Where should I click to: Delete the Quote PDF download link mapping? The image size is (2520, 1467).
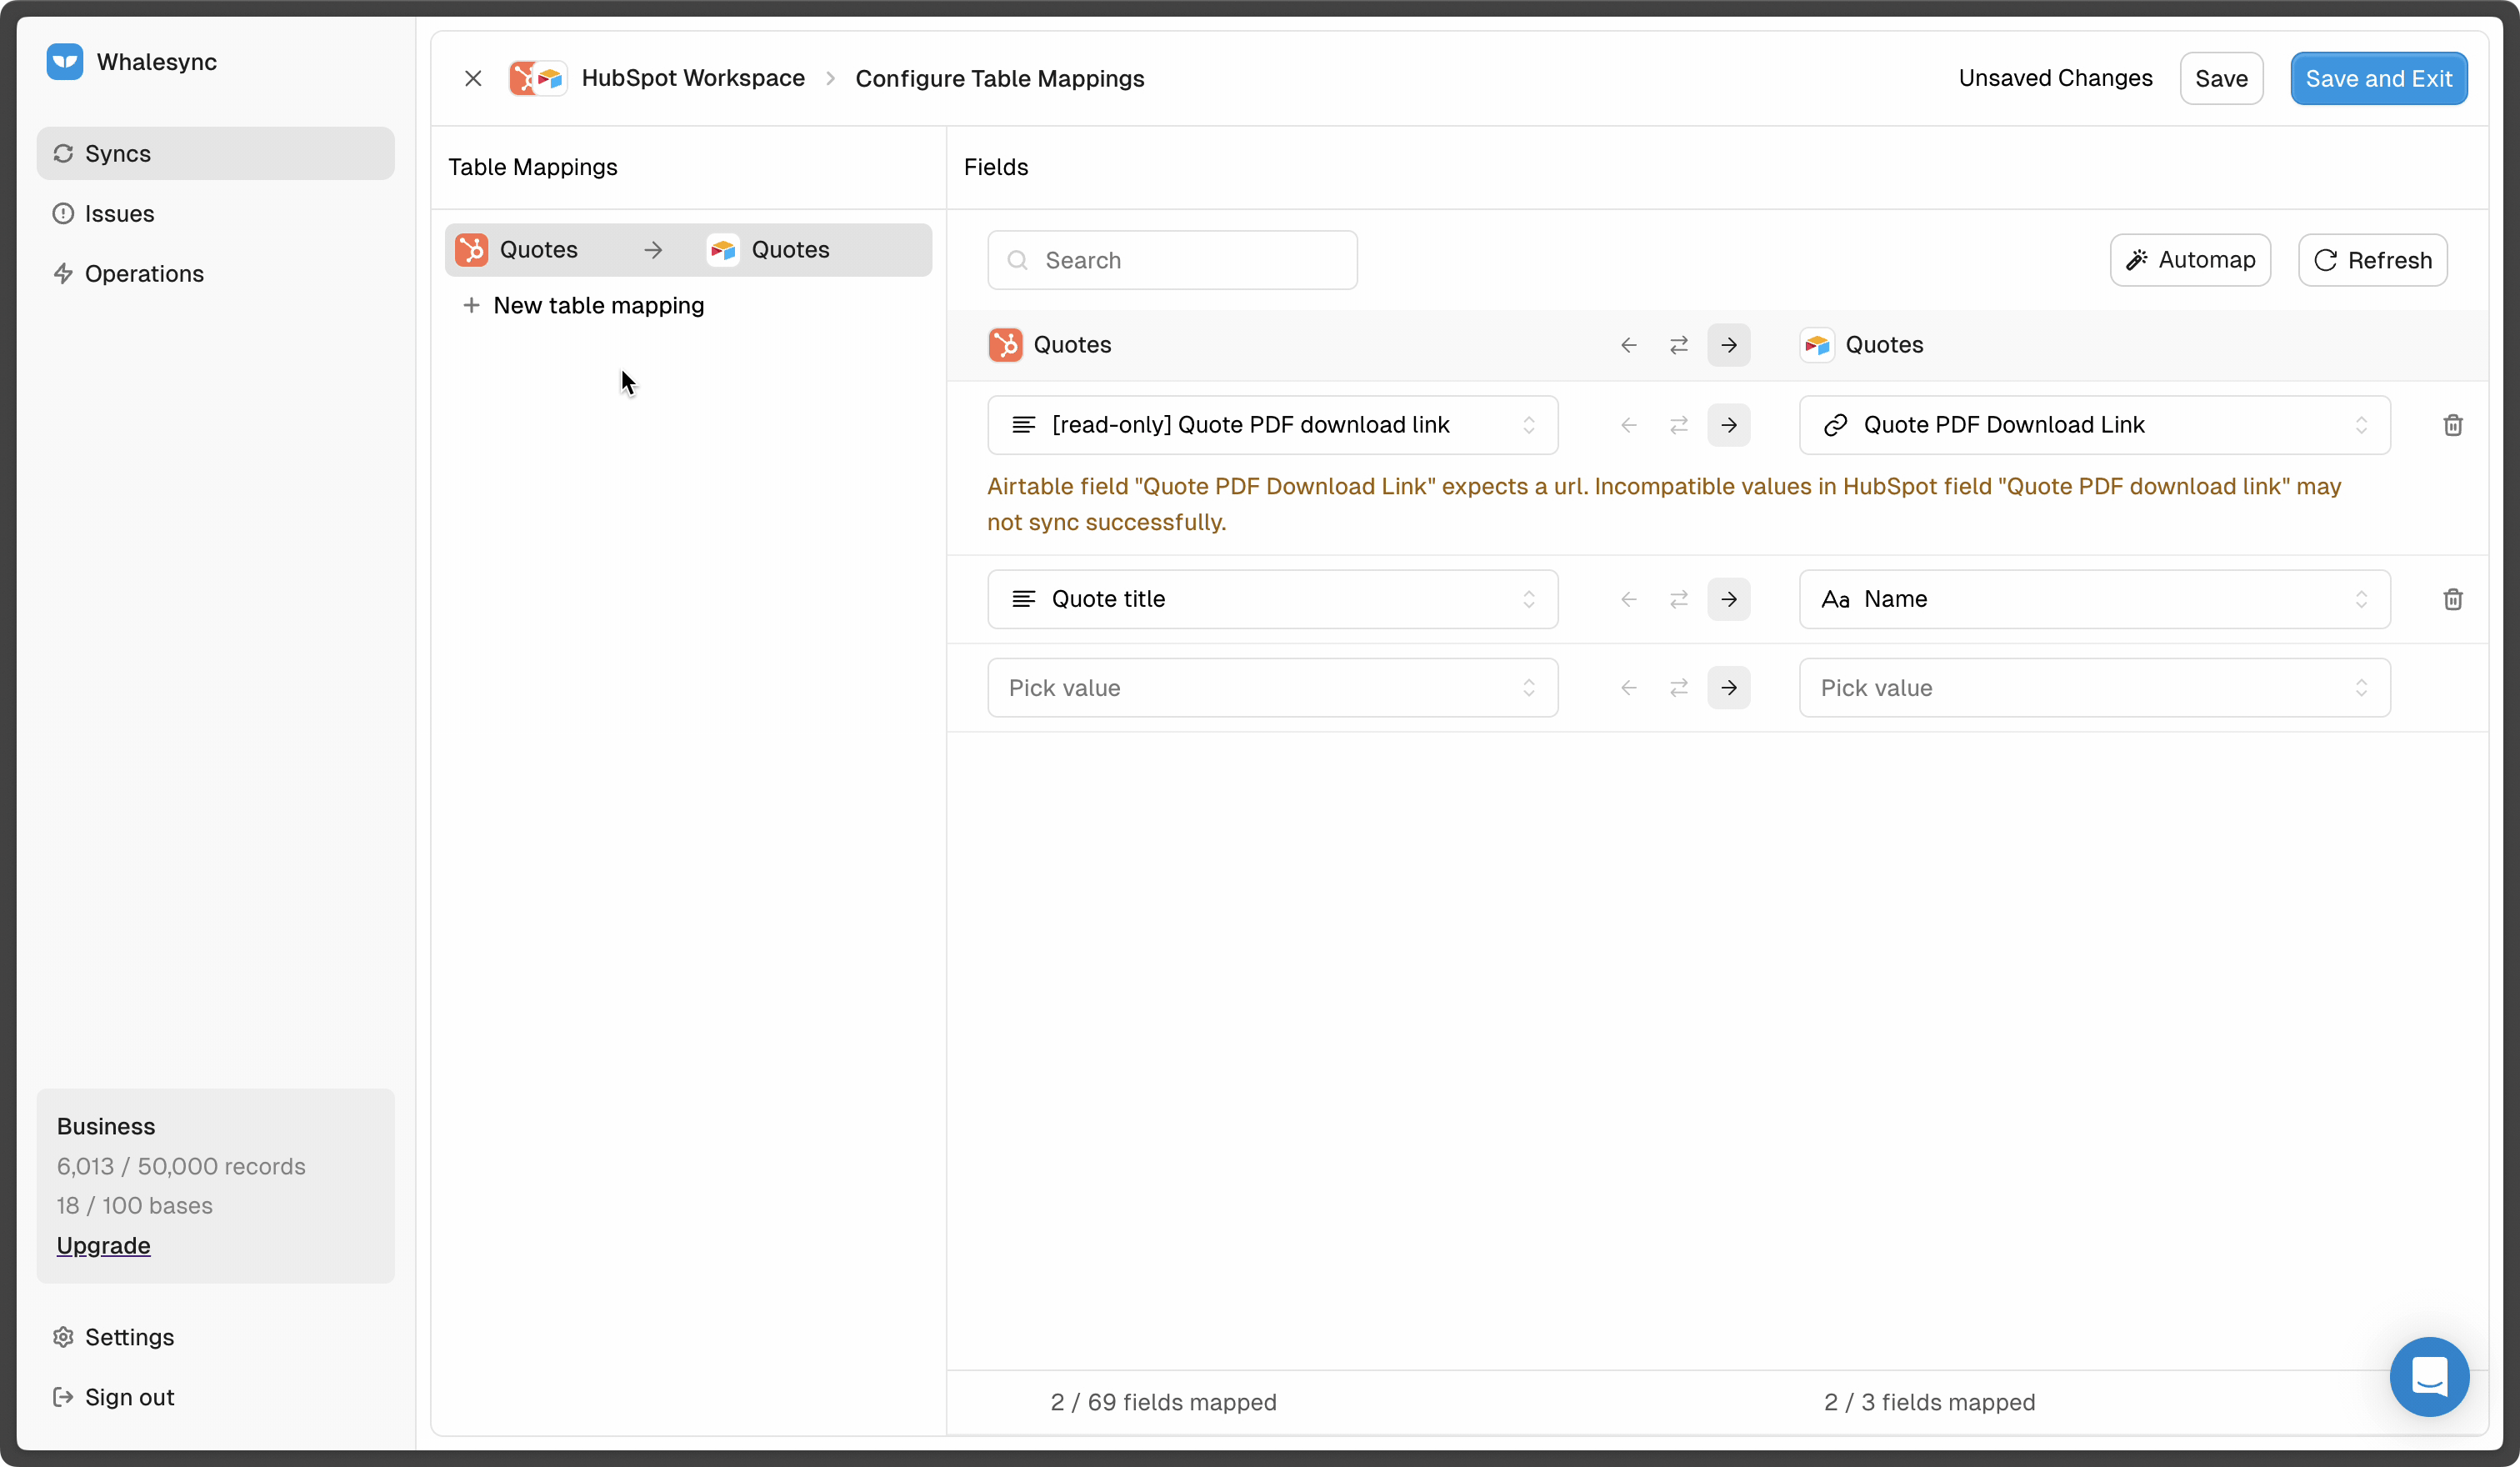click(2452, 425)
